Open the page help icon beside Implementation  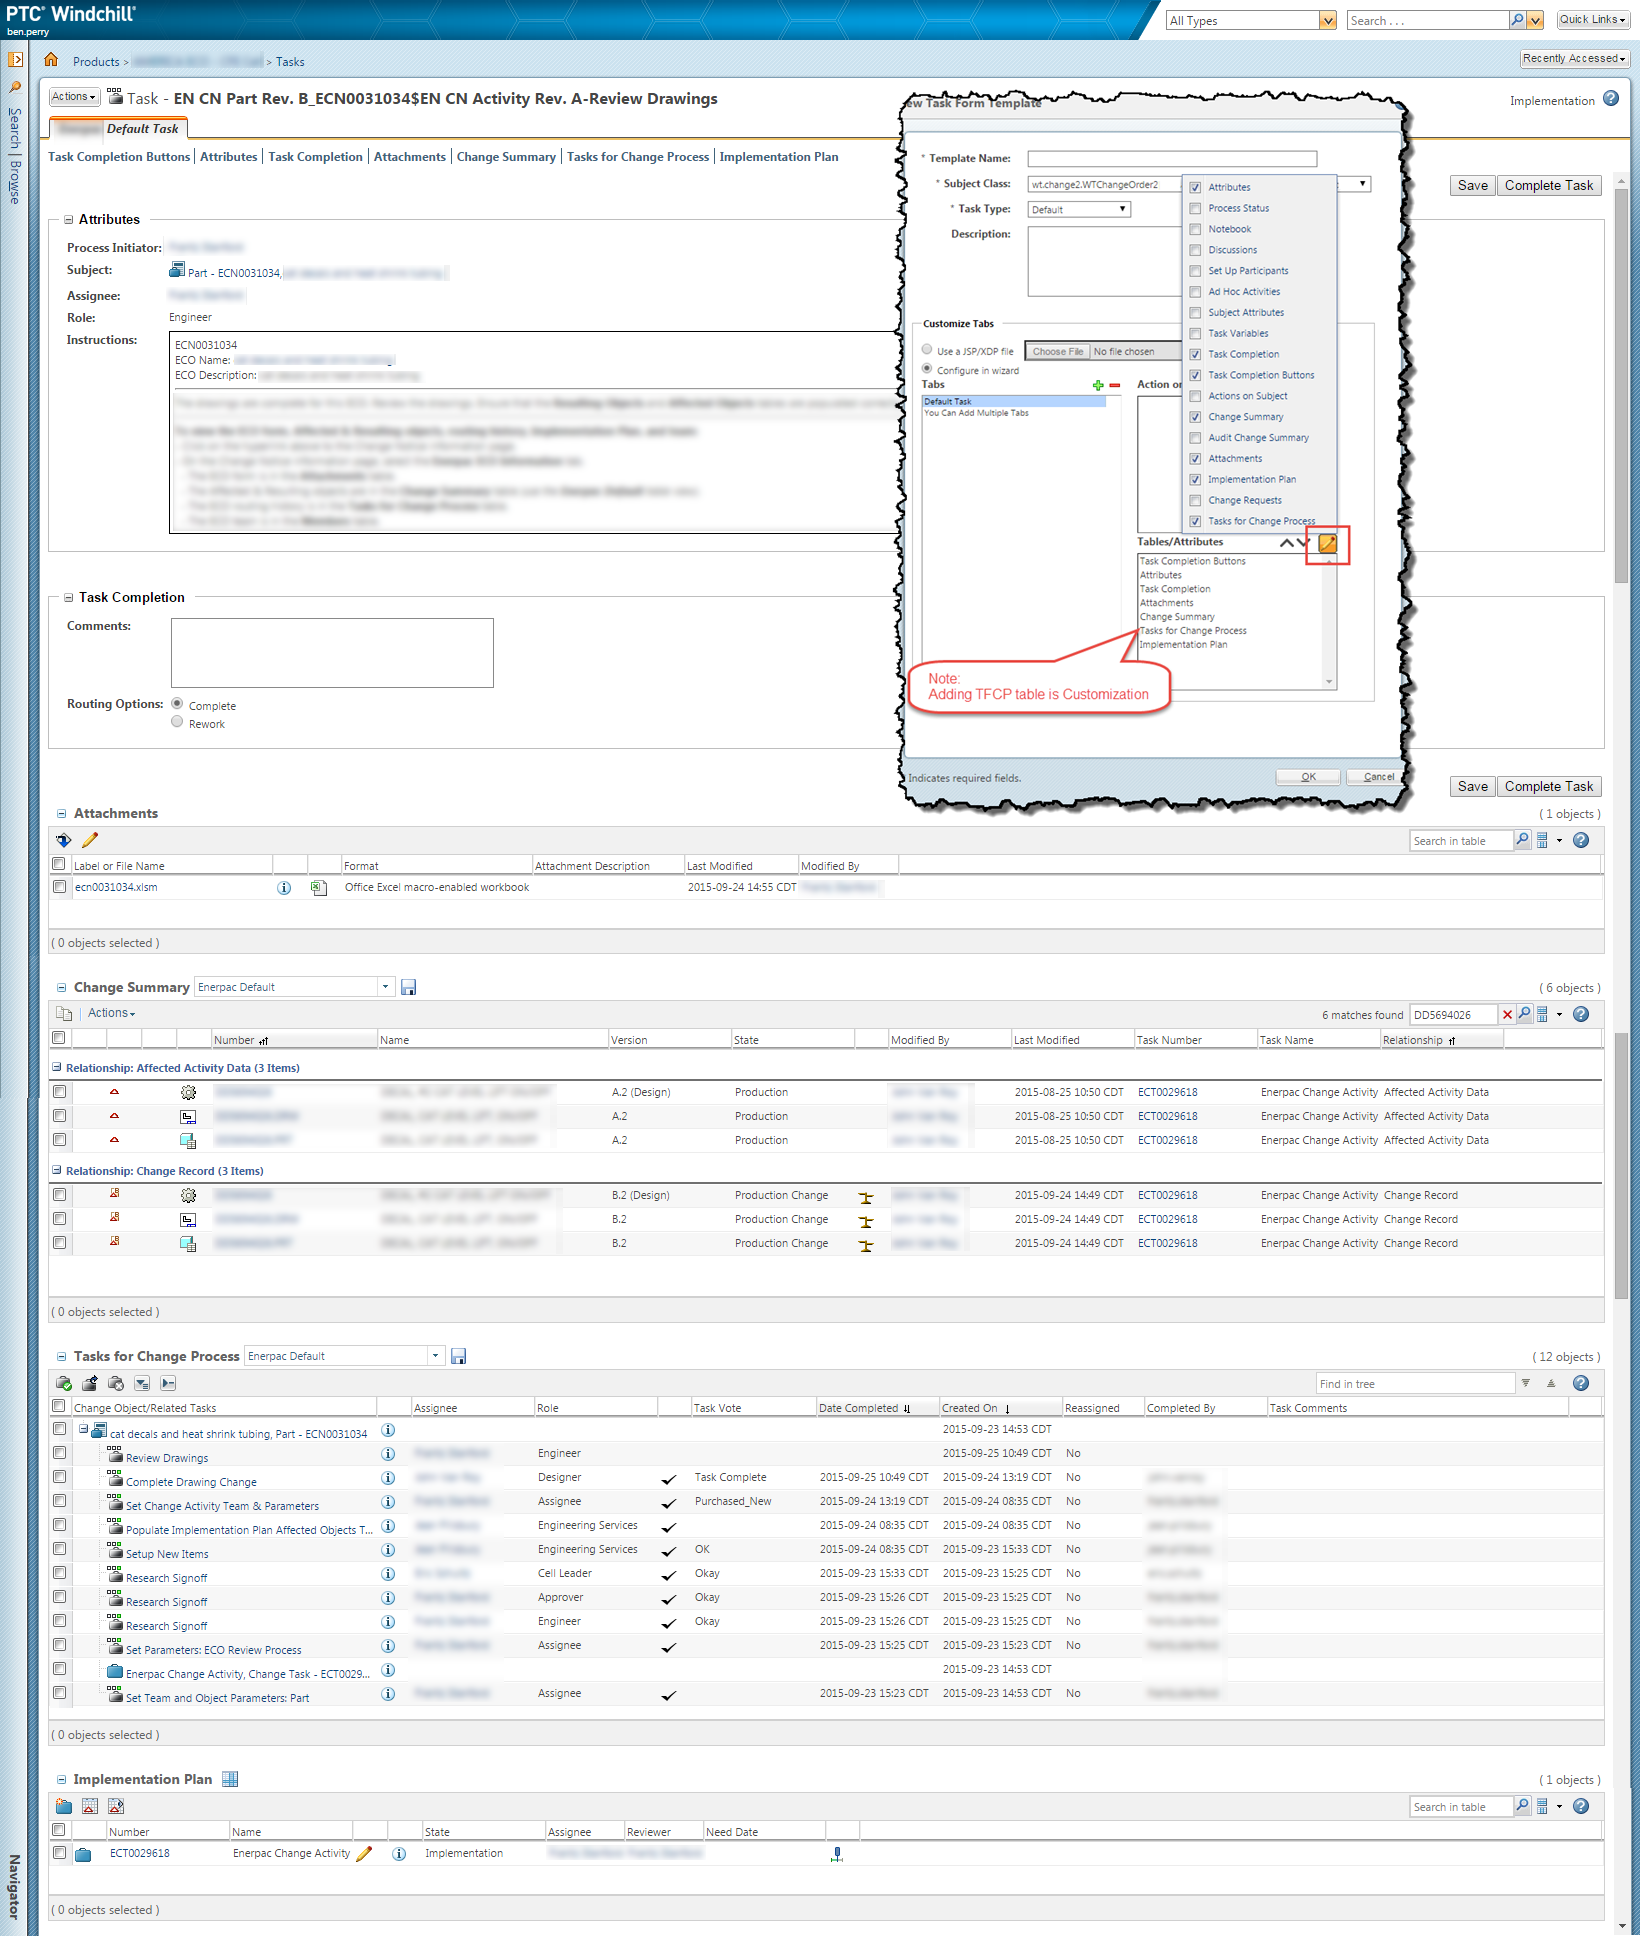tap(1611, 99)
